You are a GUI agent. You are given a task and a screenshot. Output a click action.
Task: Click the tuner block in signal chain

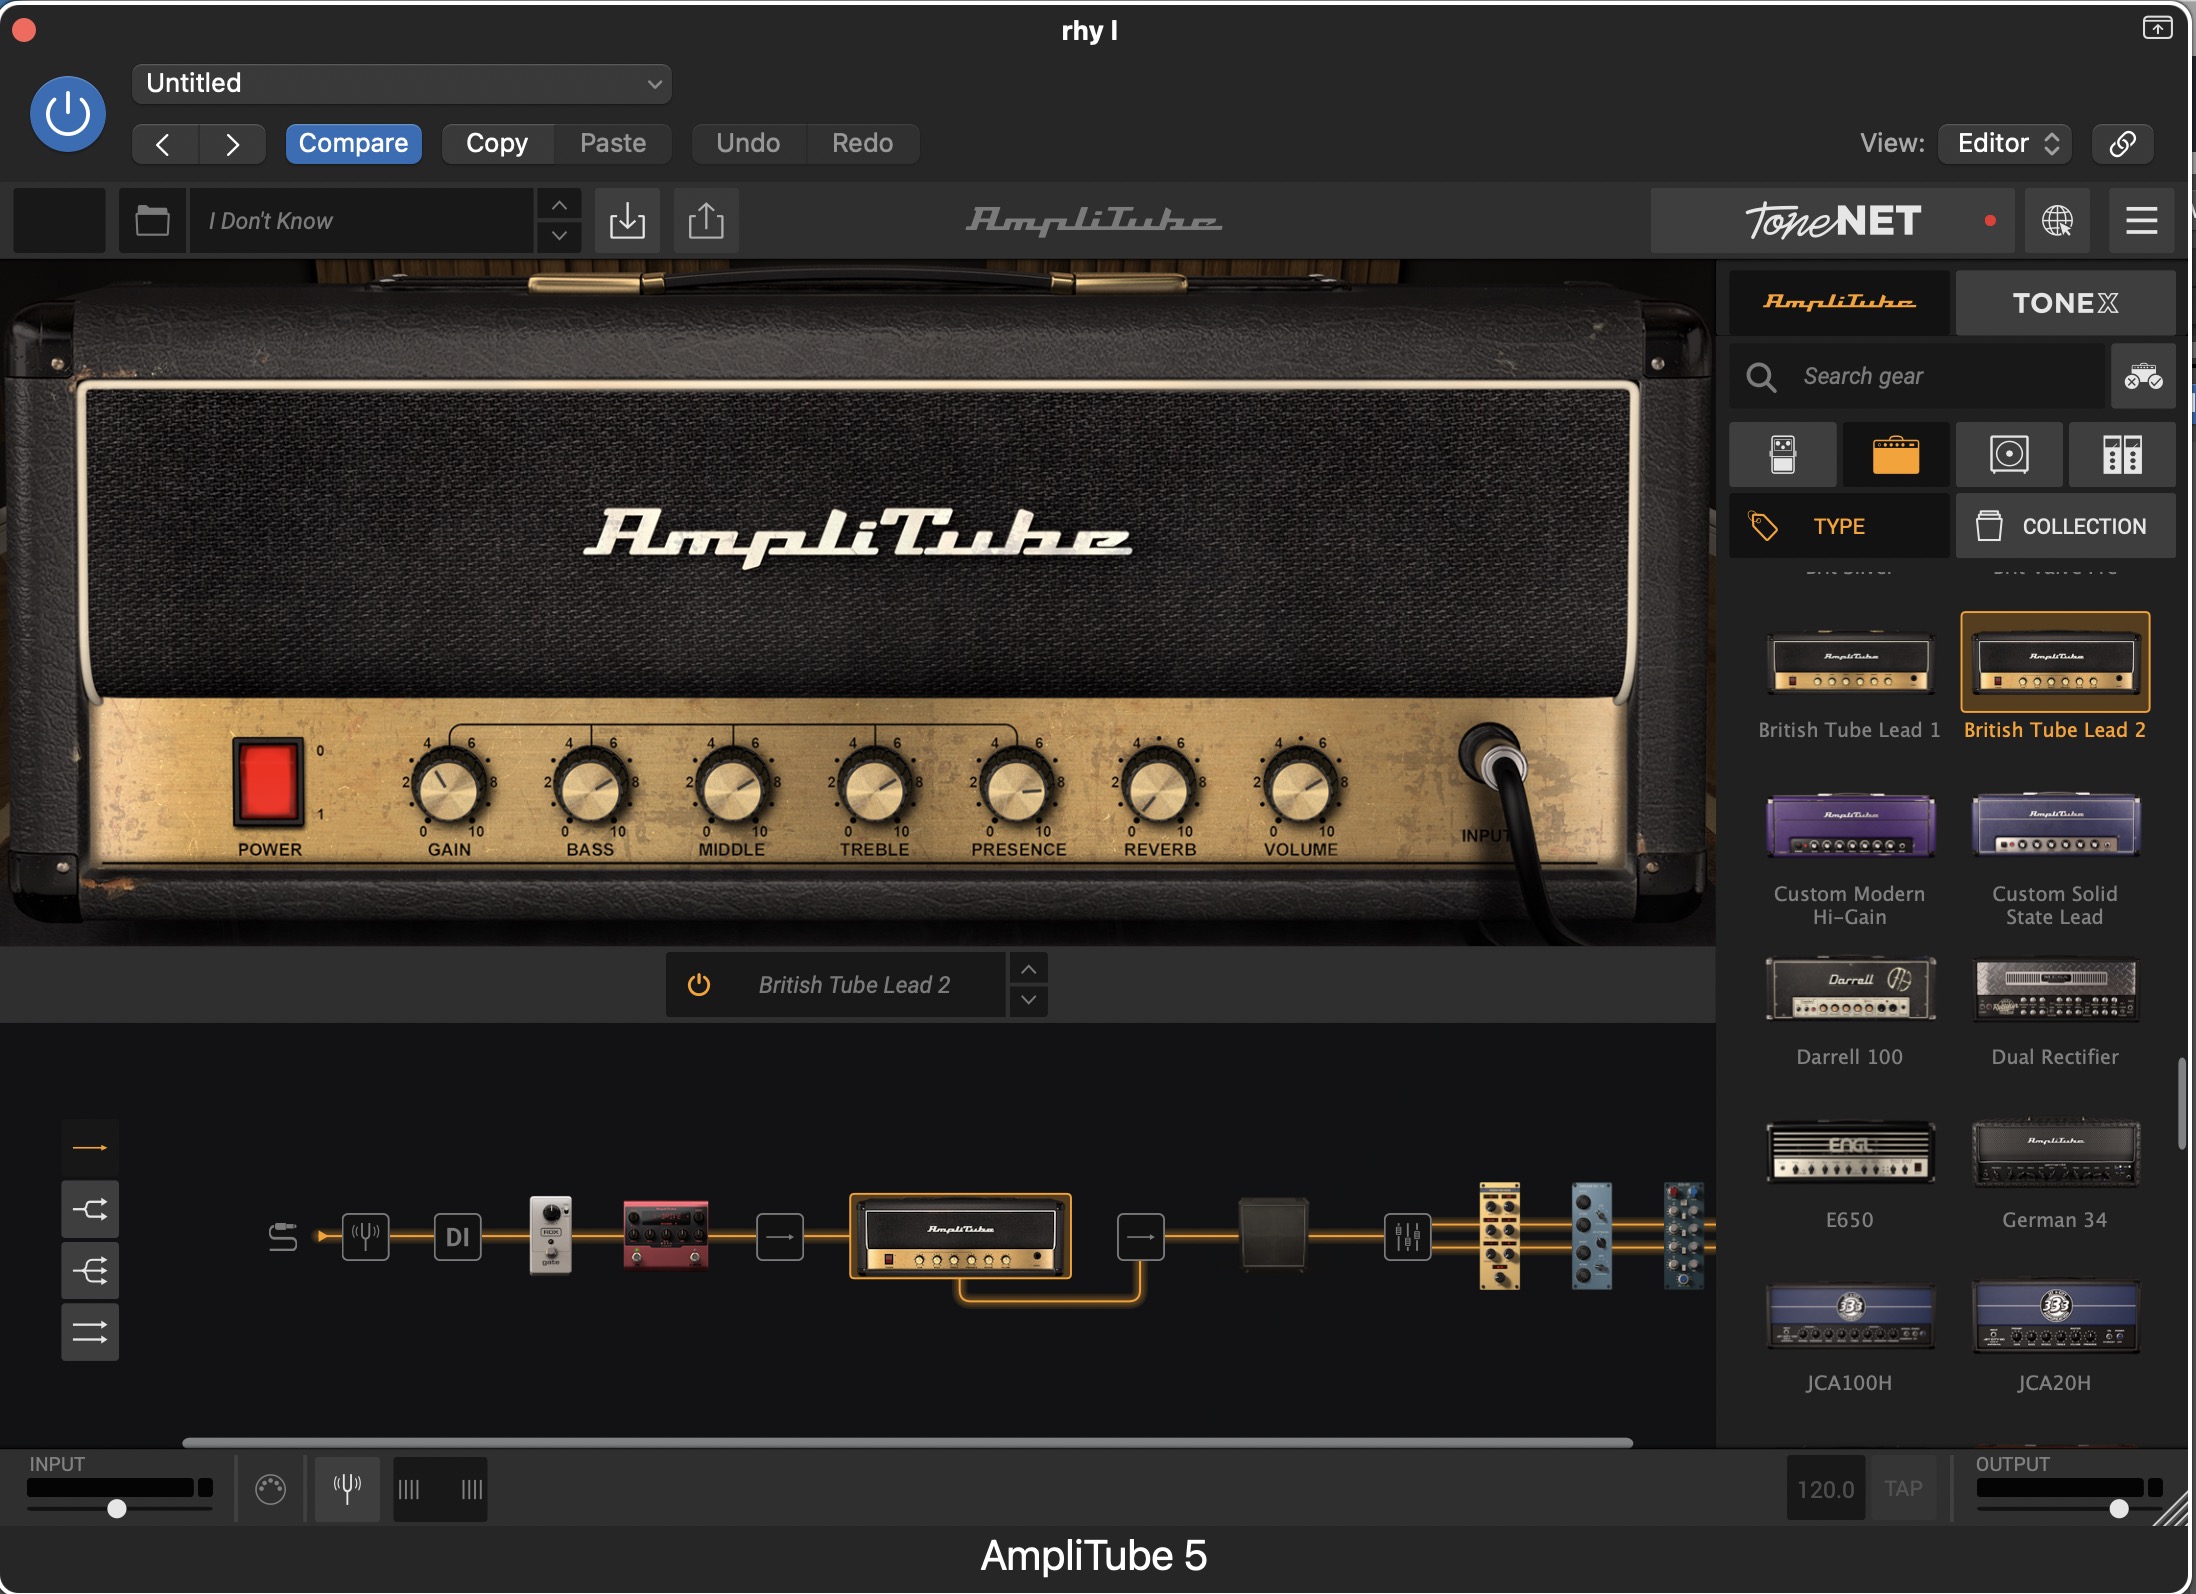[x=366, y=1237]
